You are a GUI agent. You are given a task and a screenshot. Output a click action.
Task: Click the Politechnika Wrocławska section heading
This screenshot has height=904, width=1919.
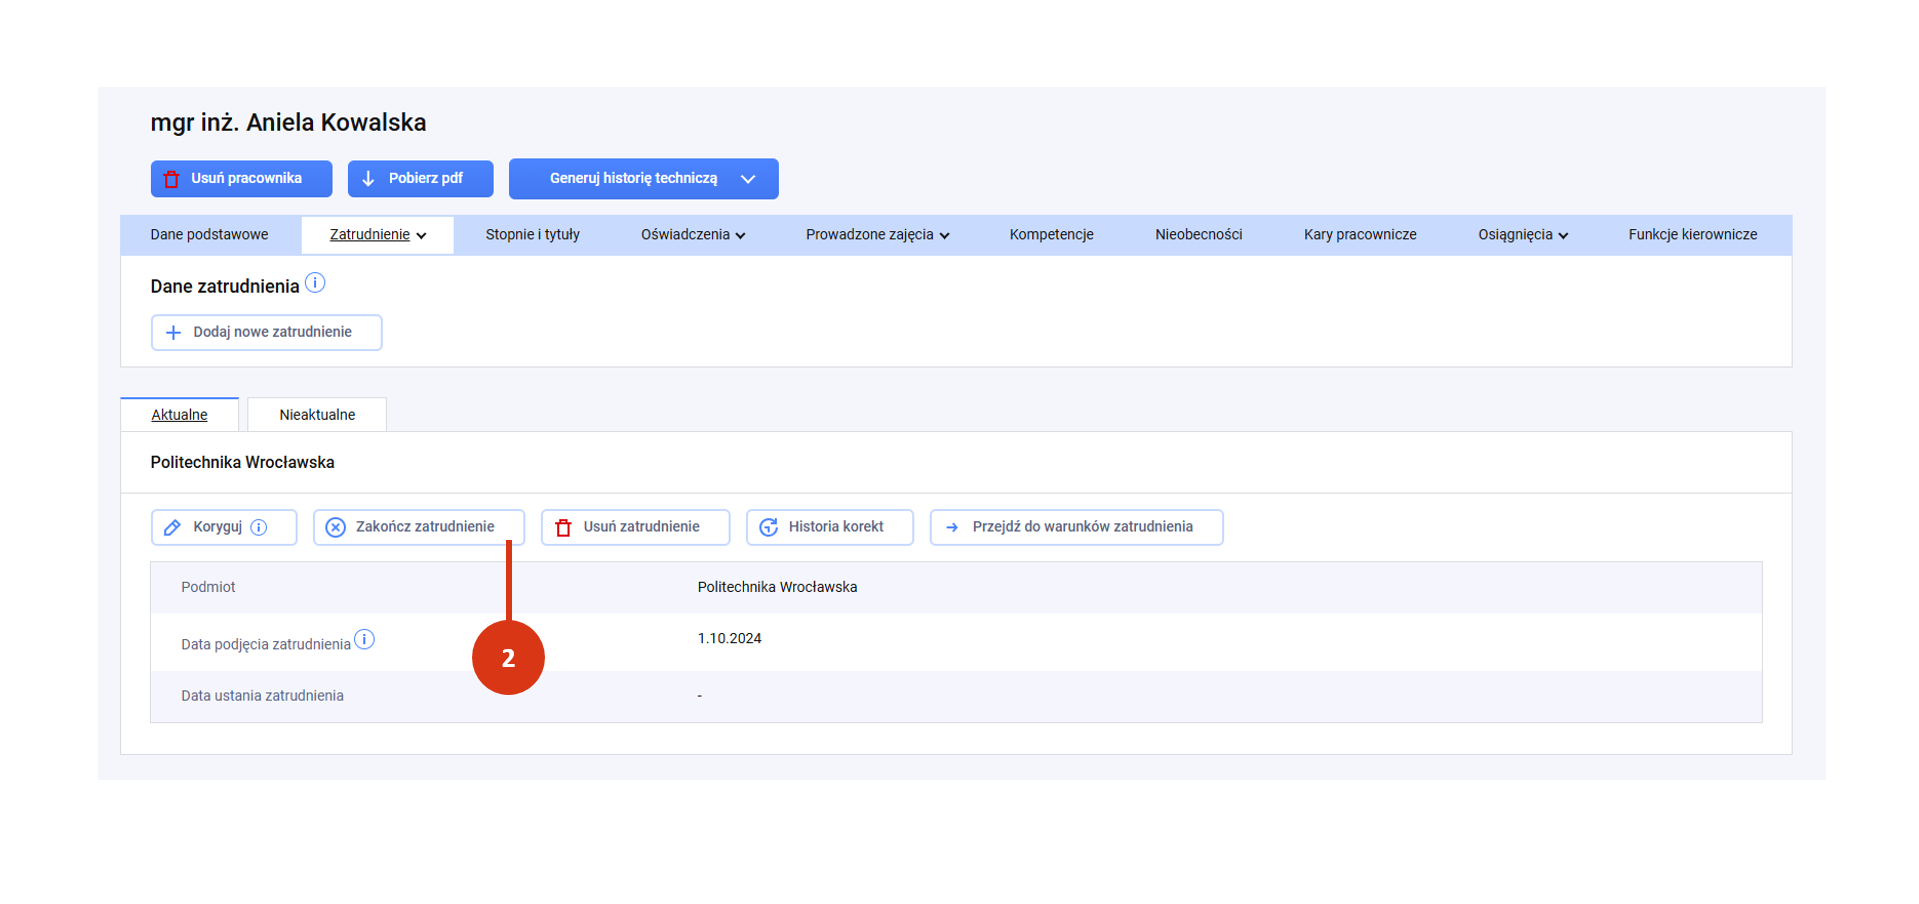(242, 463)
